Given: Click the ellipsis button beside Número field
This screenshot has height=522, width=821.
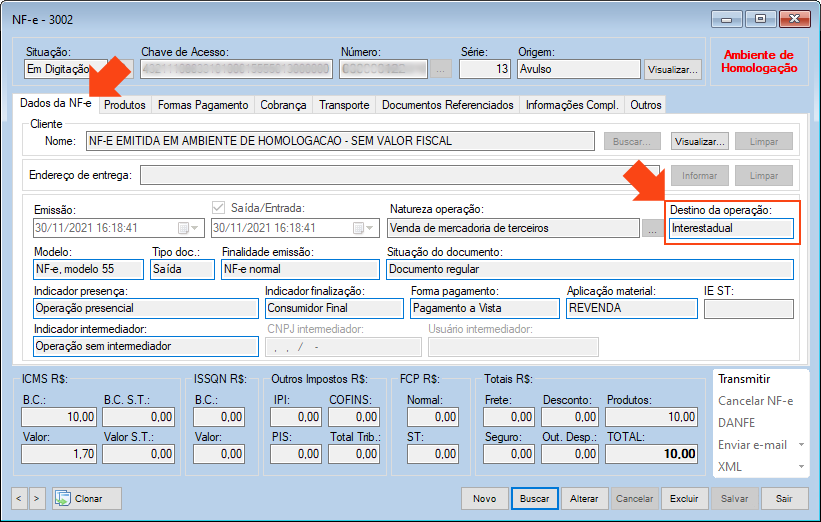Looking at the screenshot, I should [441, 70].
